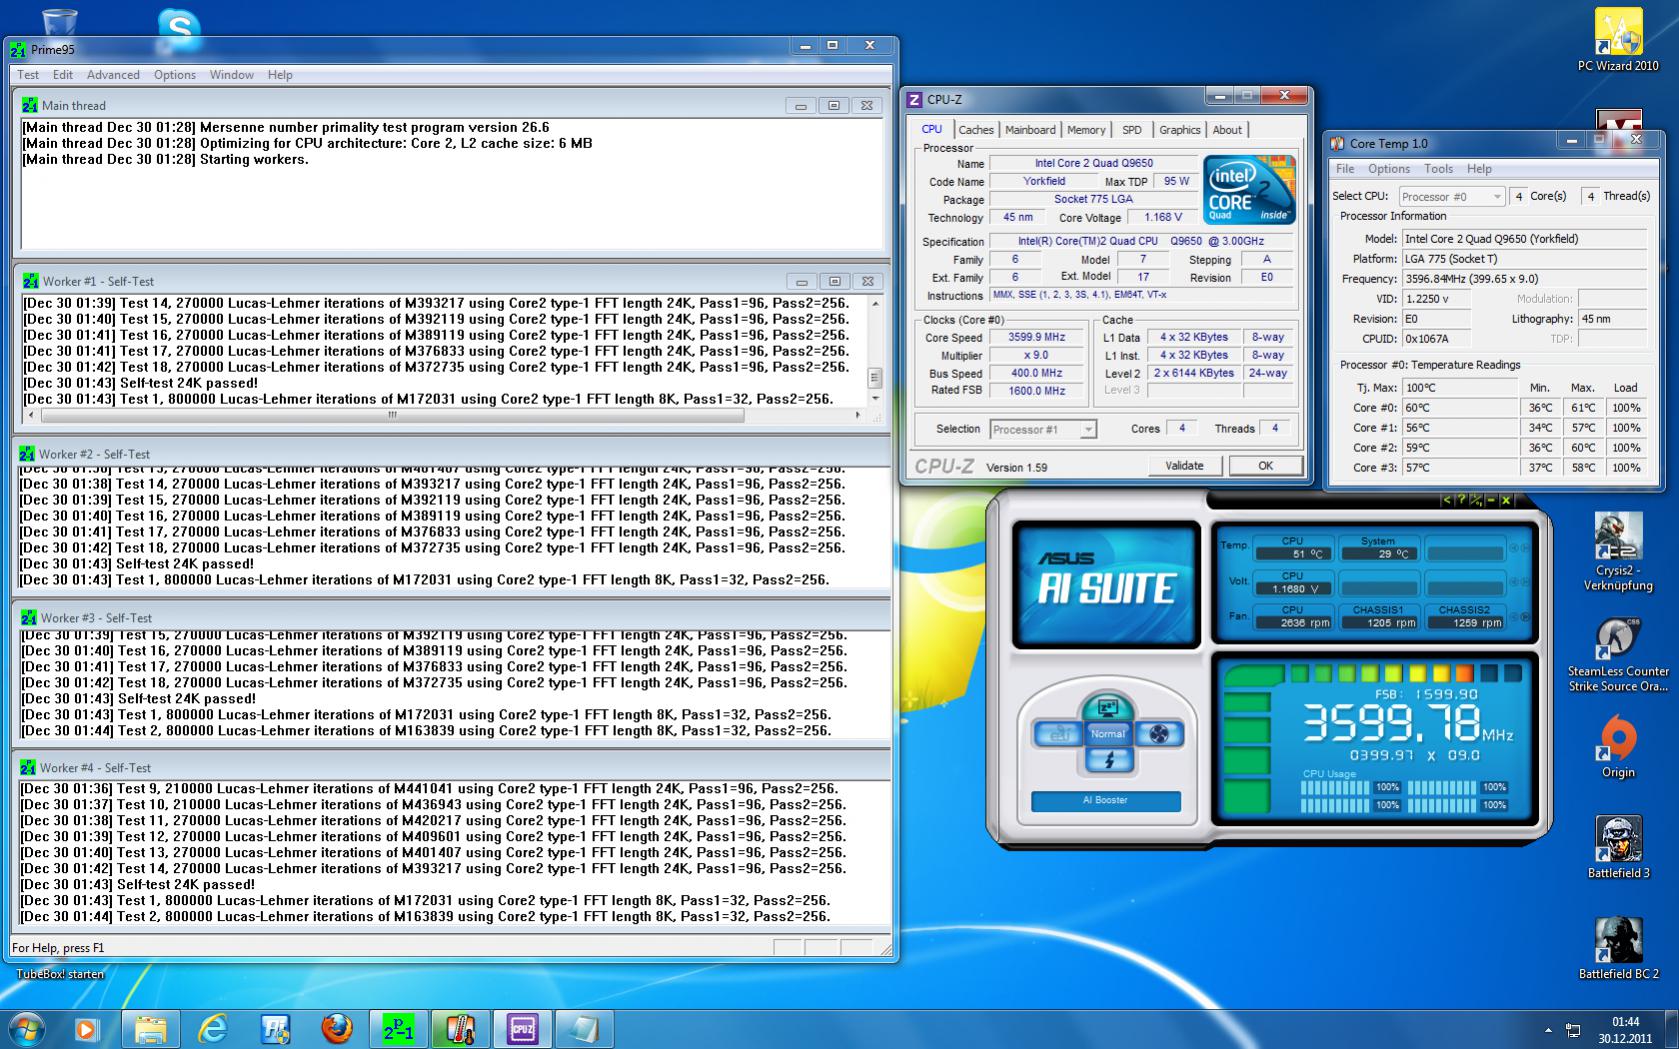Switch to Prime95 via its taskbar icon
1679x1049 pixels.
[x=398, y=1029]
